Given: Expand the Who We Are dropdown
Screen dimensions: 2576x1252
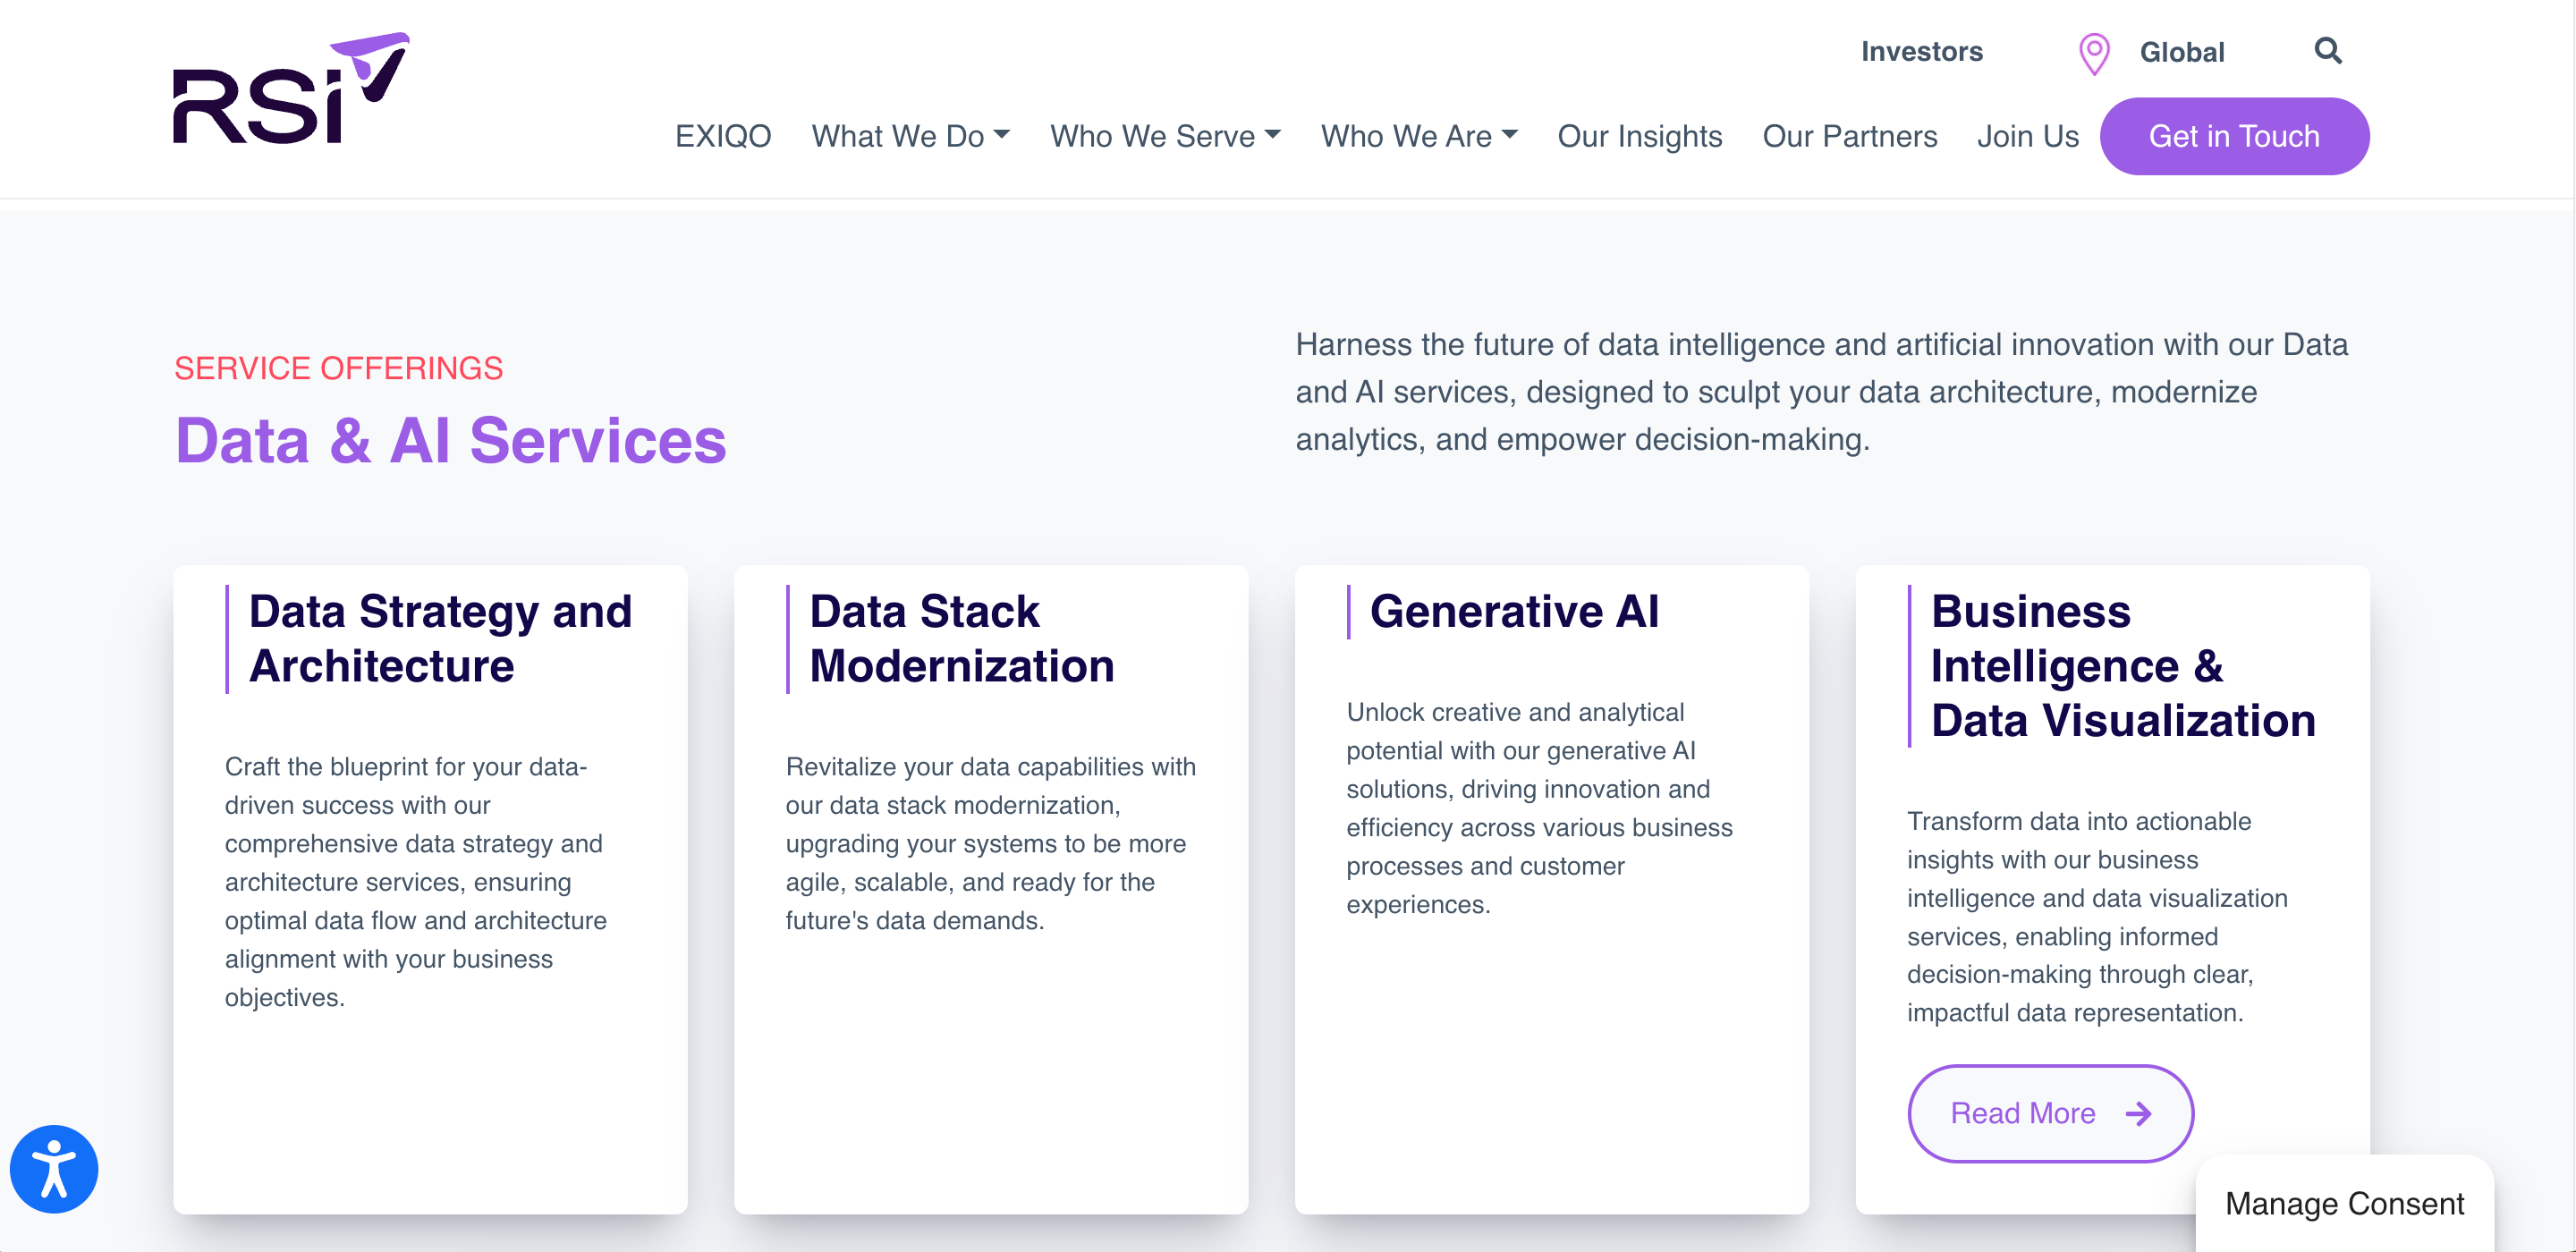Looking at the screenshot, I should tap(1419, 136).
